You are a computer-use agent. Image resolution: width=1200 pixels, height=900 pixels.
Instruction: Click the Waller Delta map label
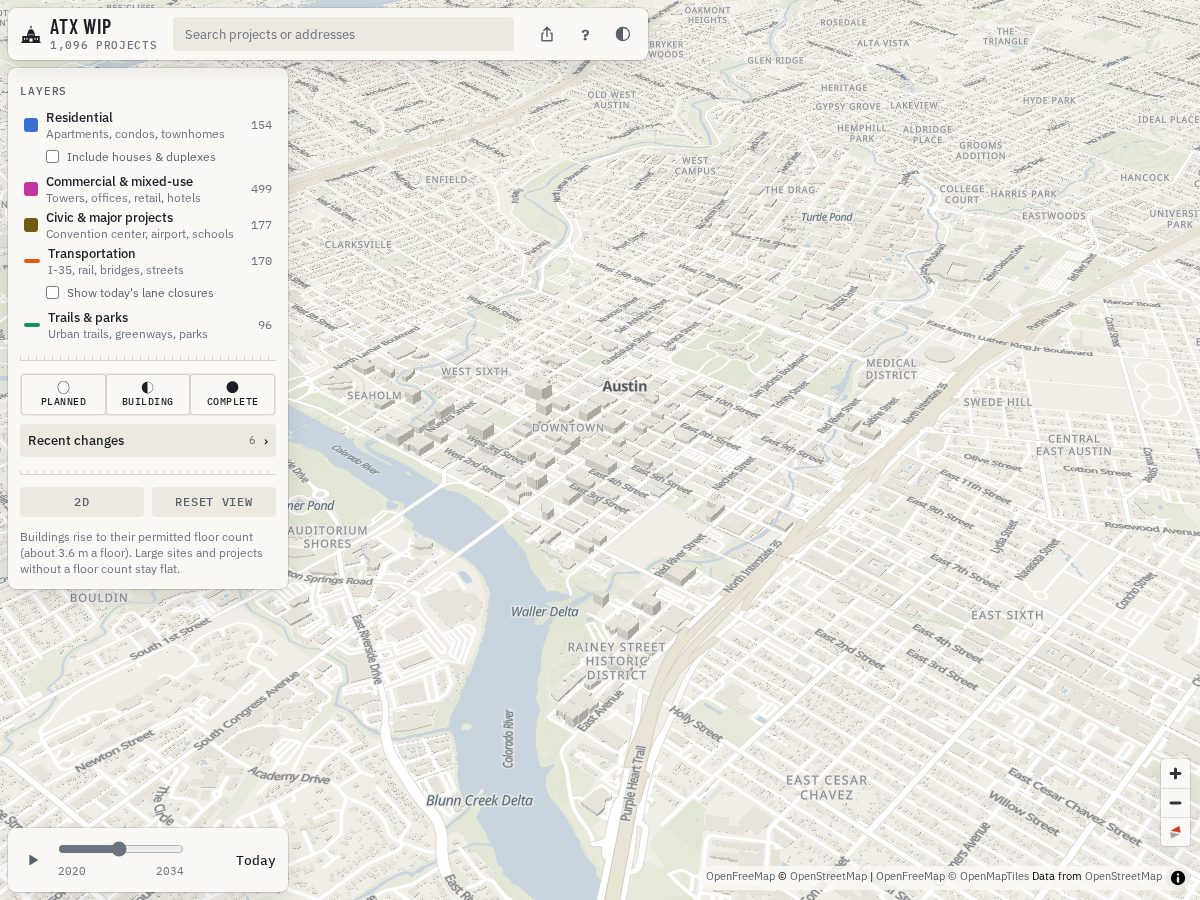coord(545,612)
